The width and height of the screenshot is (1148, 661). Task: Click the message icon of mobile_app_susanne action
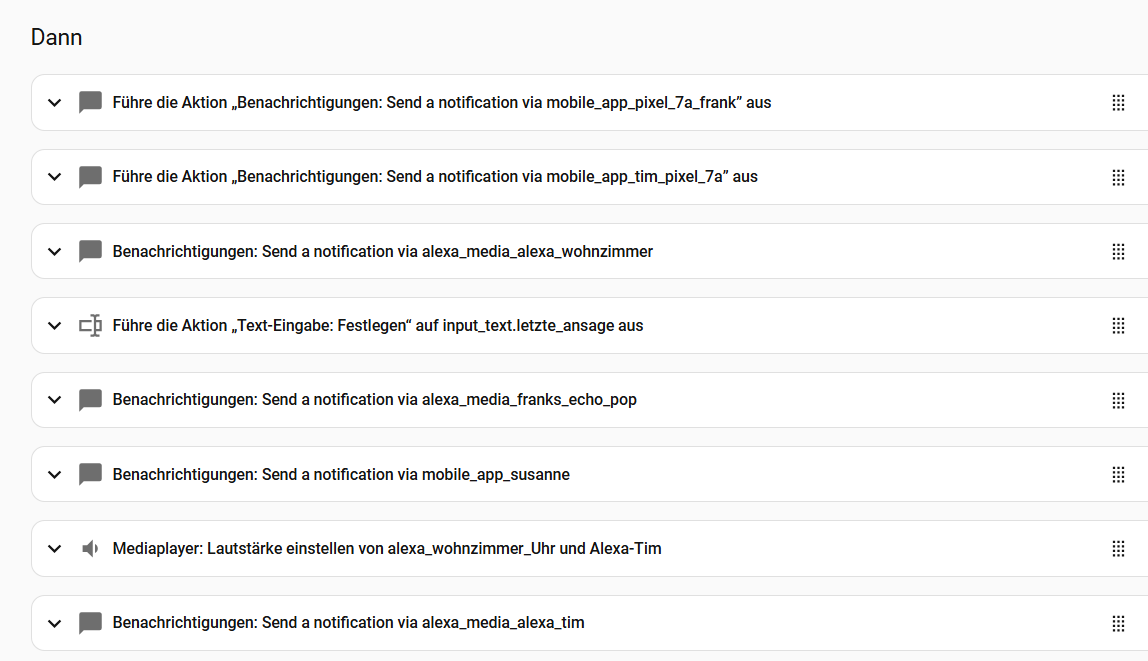tap(91, 475)
